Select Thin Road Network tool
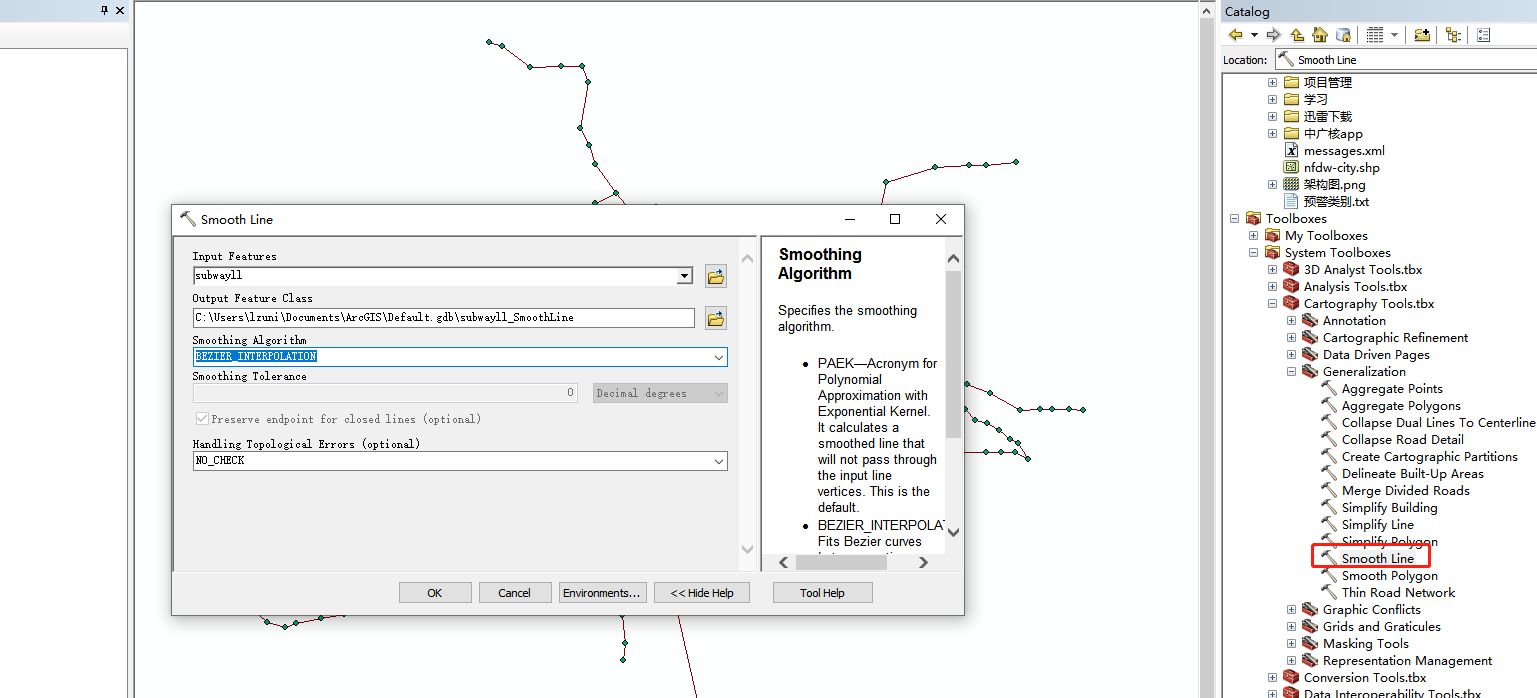 [1398, 592]
